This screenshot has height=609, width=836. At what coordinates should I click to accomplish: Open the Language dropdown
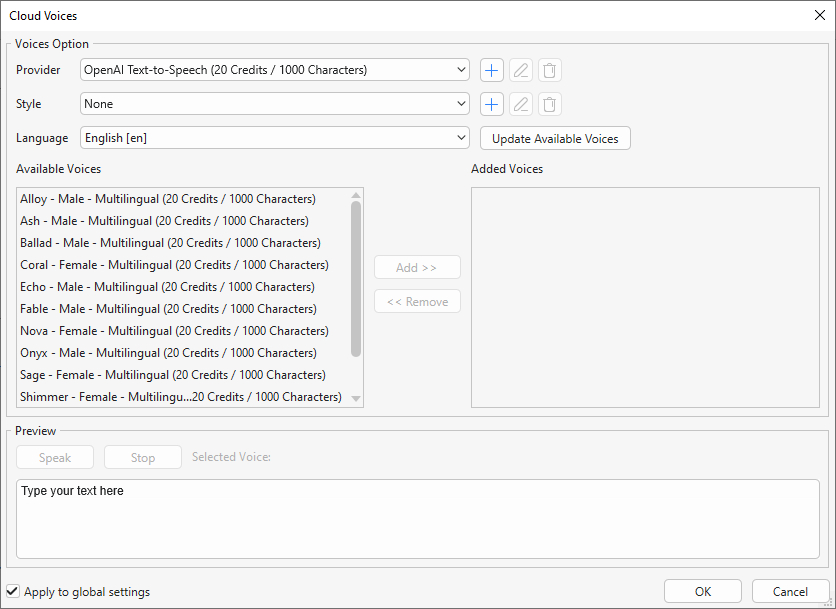click(x=274, y=138)
